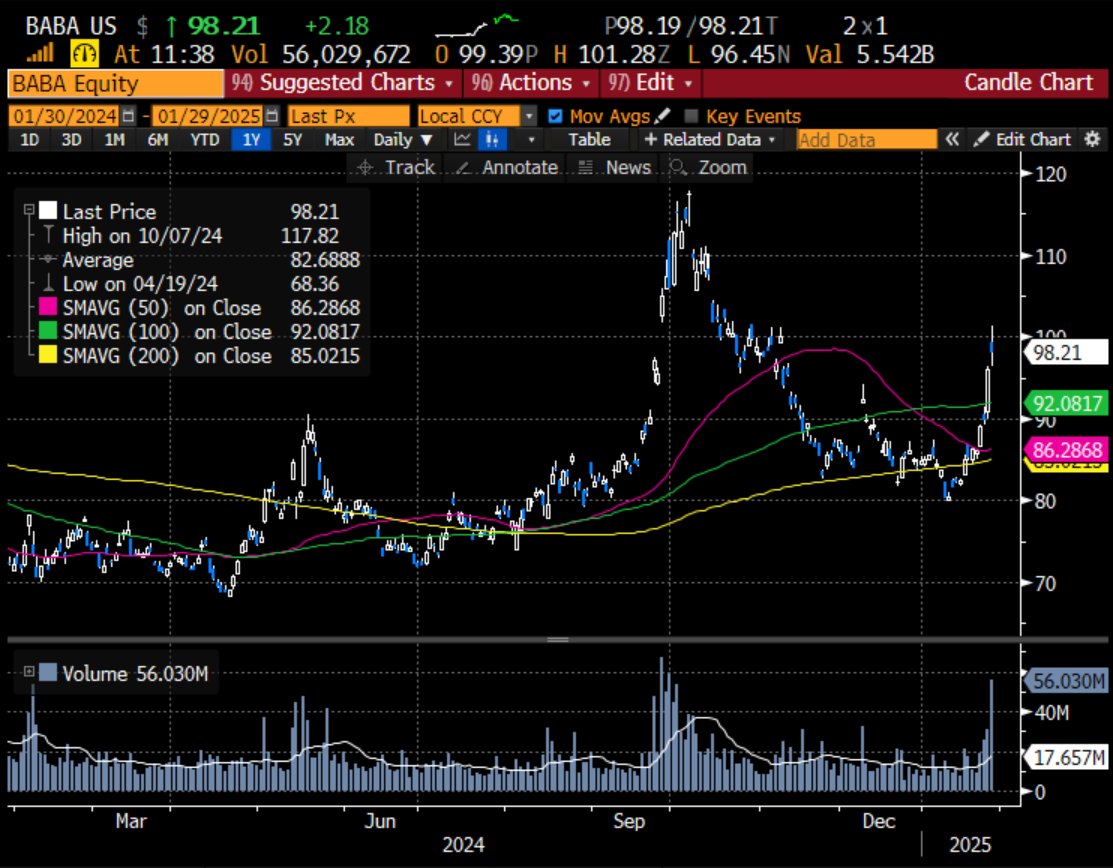Click the pencil icon beside Mov Avgs
This screenshot has width=1113, height=868.
662,115
